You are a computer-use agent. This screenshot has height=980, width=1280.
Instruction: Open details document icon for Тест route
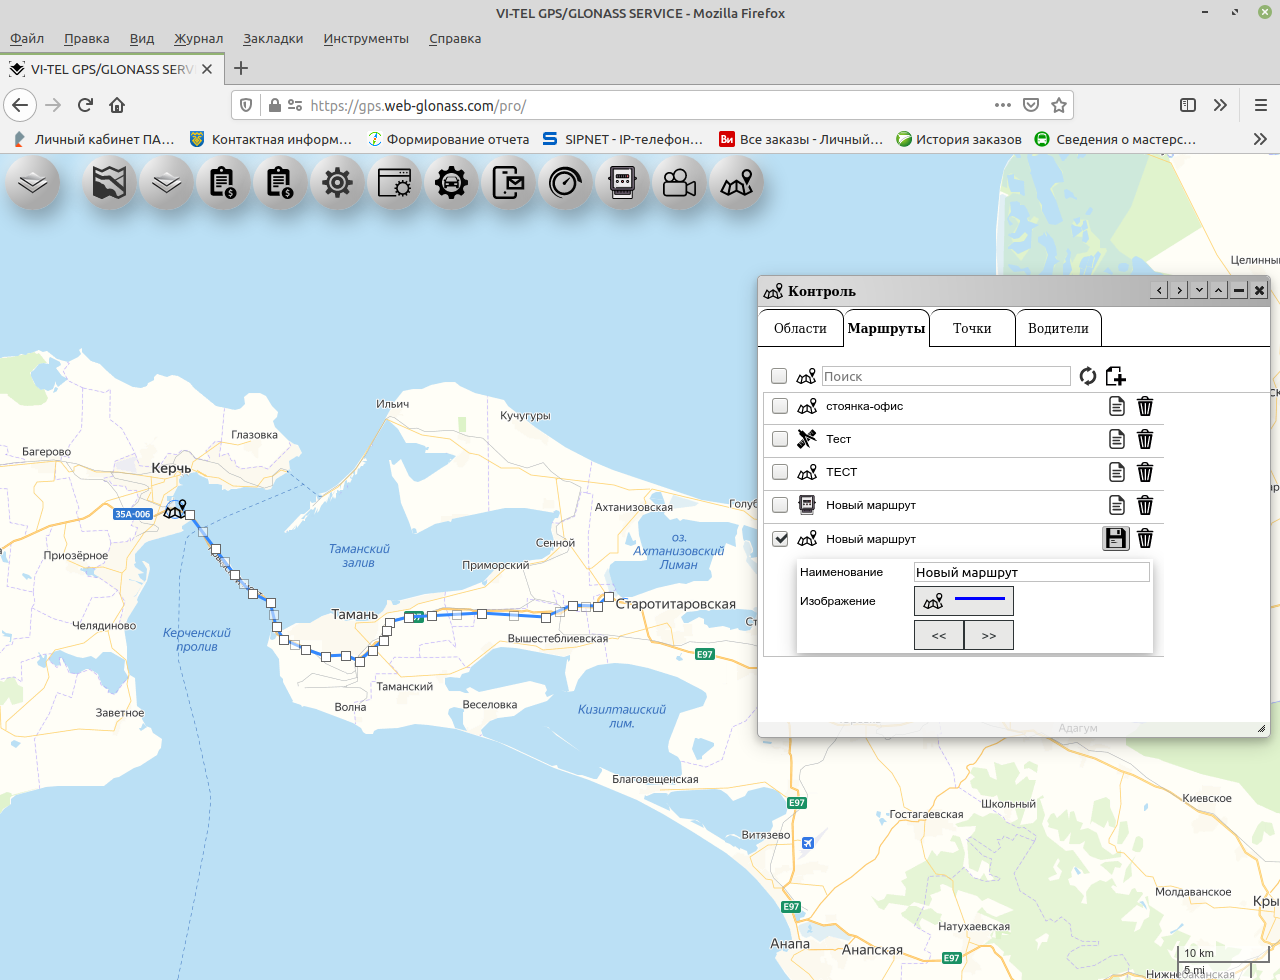tap(1117, 439)
